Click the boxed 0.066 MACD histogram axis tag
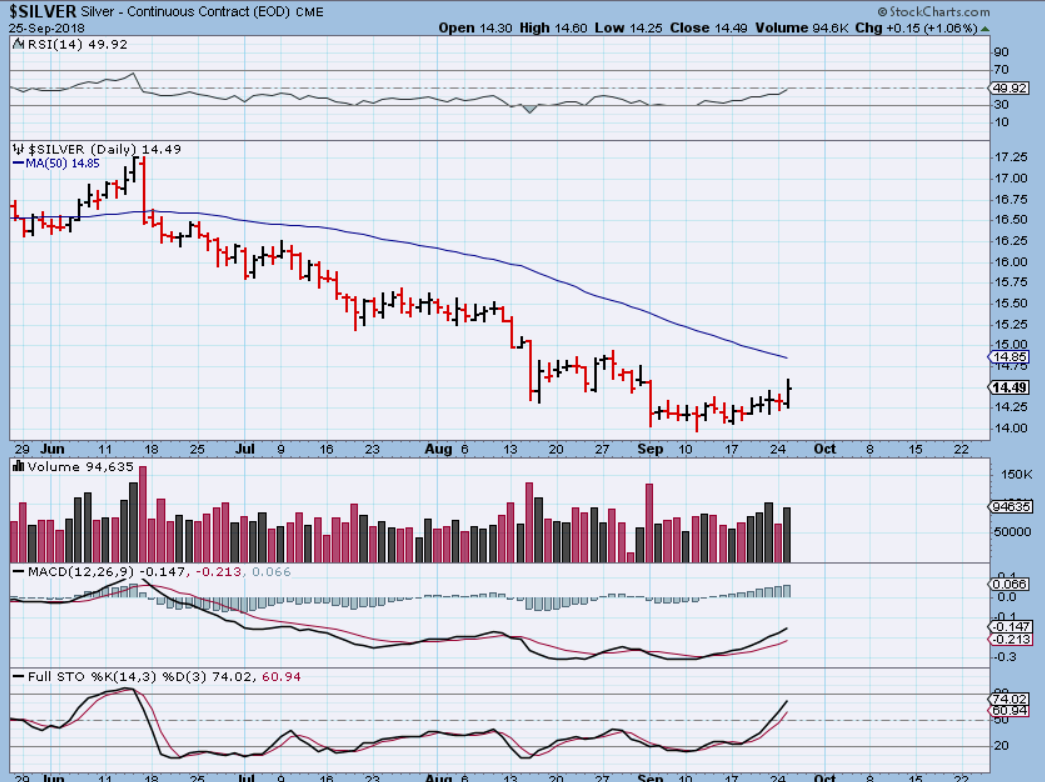Viewport: 1045px width, 782px height. [x=1010, y=584]
